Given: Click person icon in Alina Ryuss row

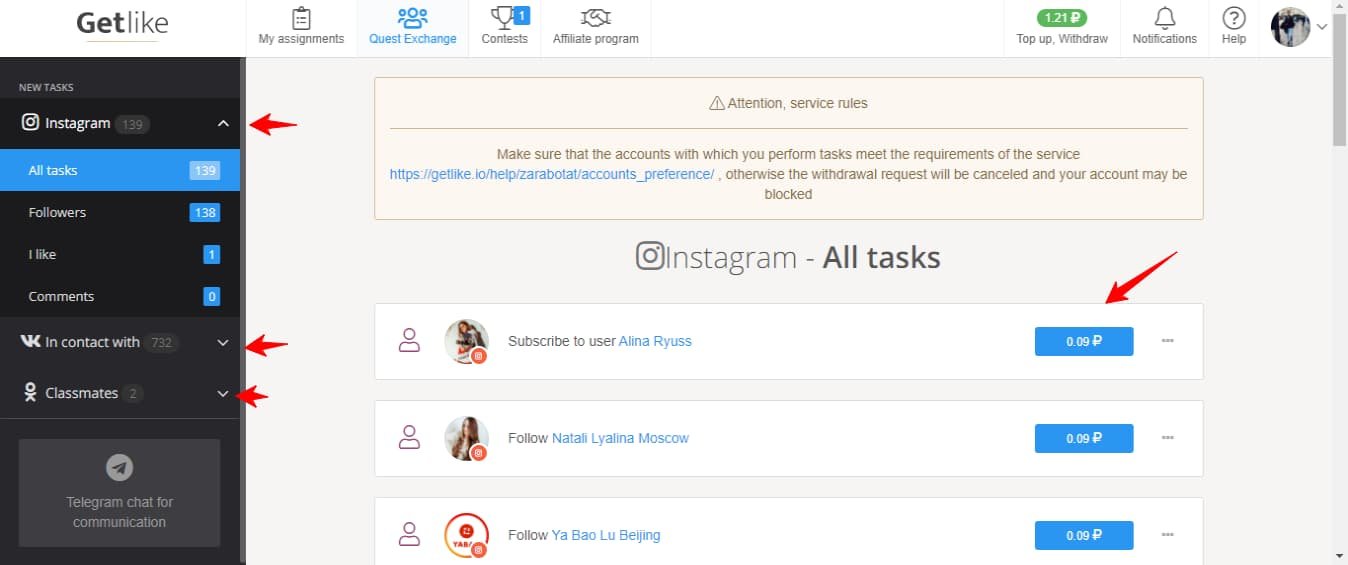Looking at the screenshot, I should pyautogui.click(x=409, y=340).
